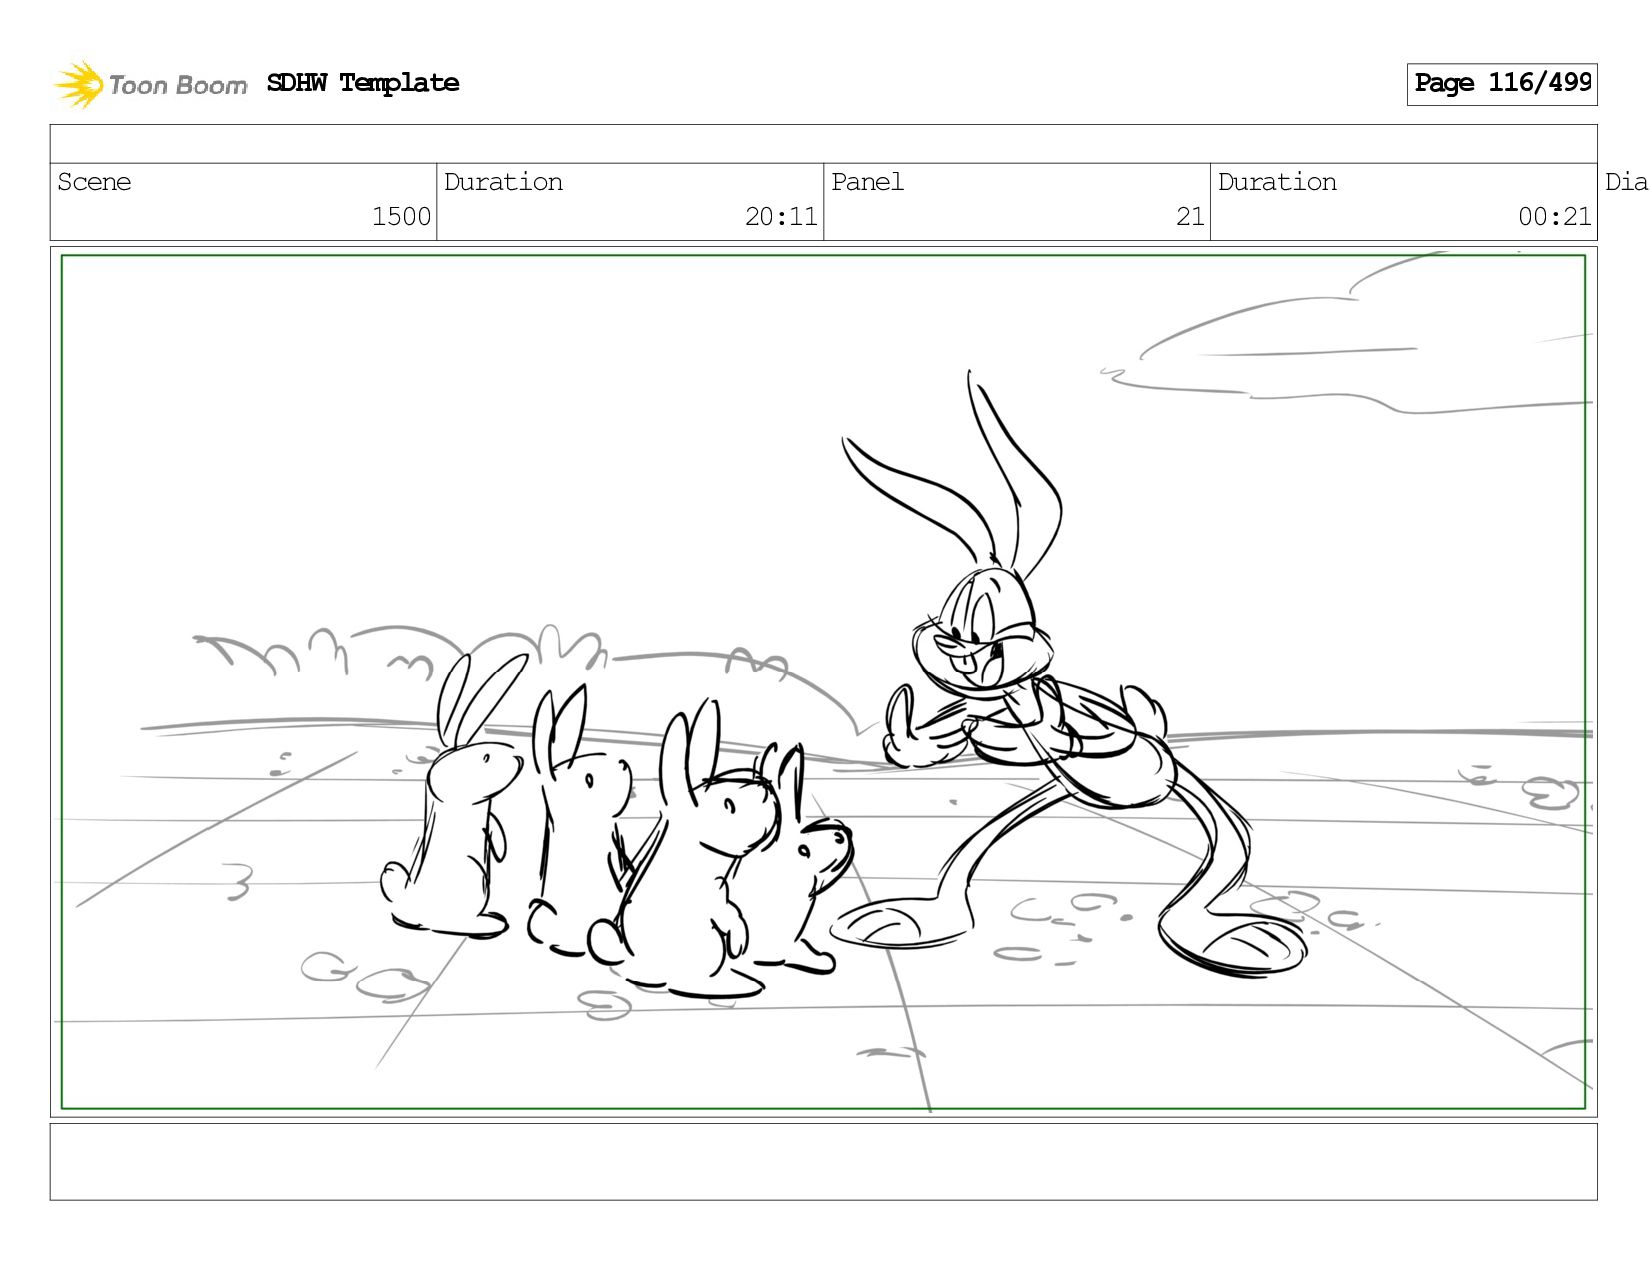
Task: Click the scene number '1500'
Action: pos(401,217)
